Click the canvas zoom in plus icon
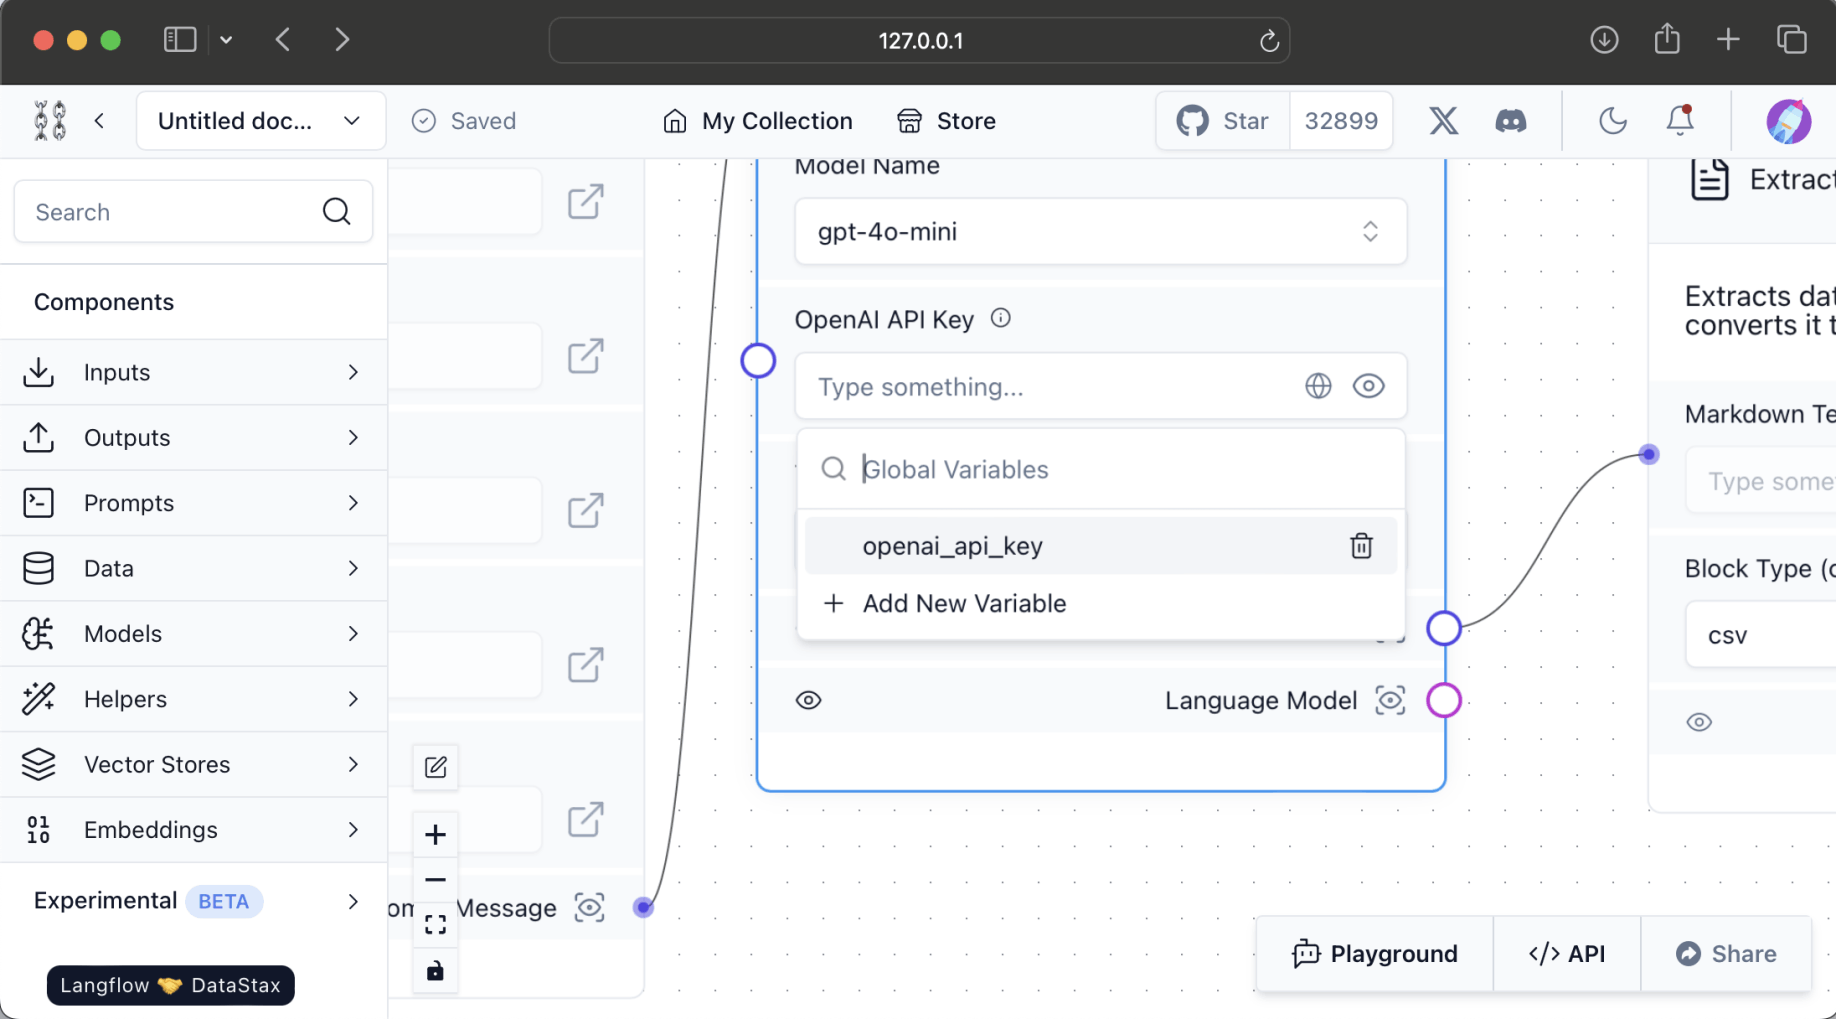Screen dimensions: 1836x1019 click(x=435, y=834)
